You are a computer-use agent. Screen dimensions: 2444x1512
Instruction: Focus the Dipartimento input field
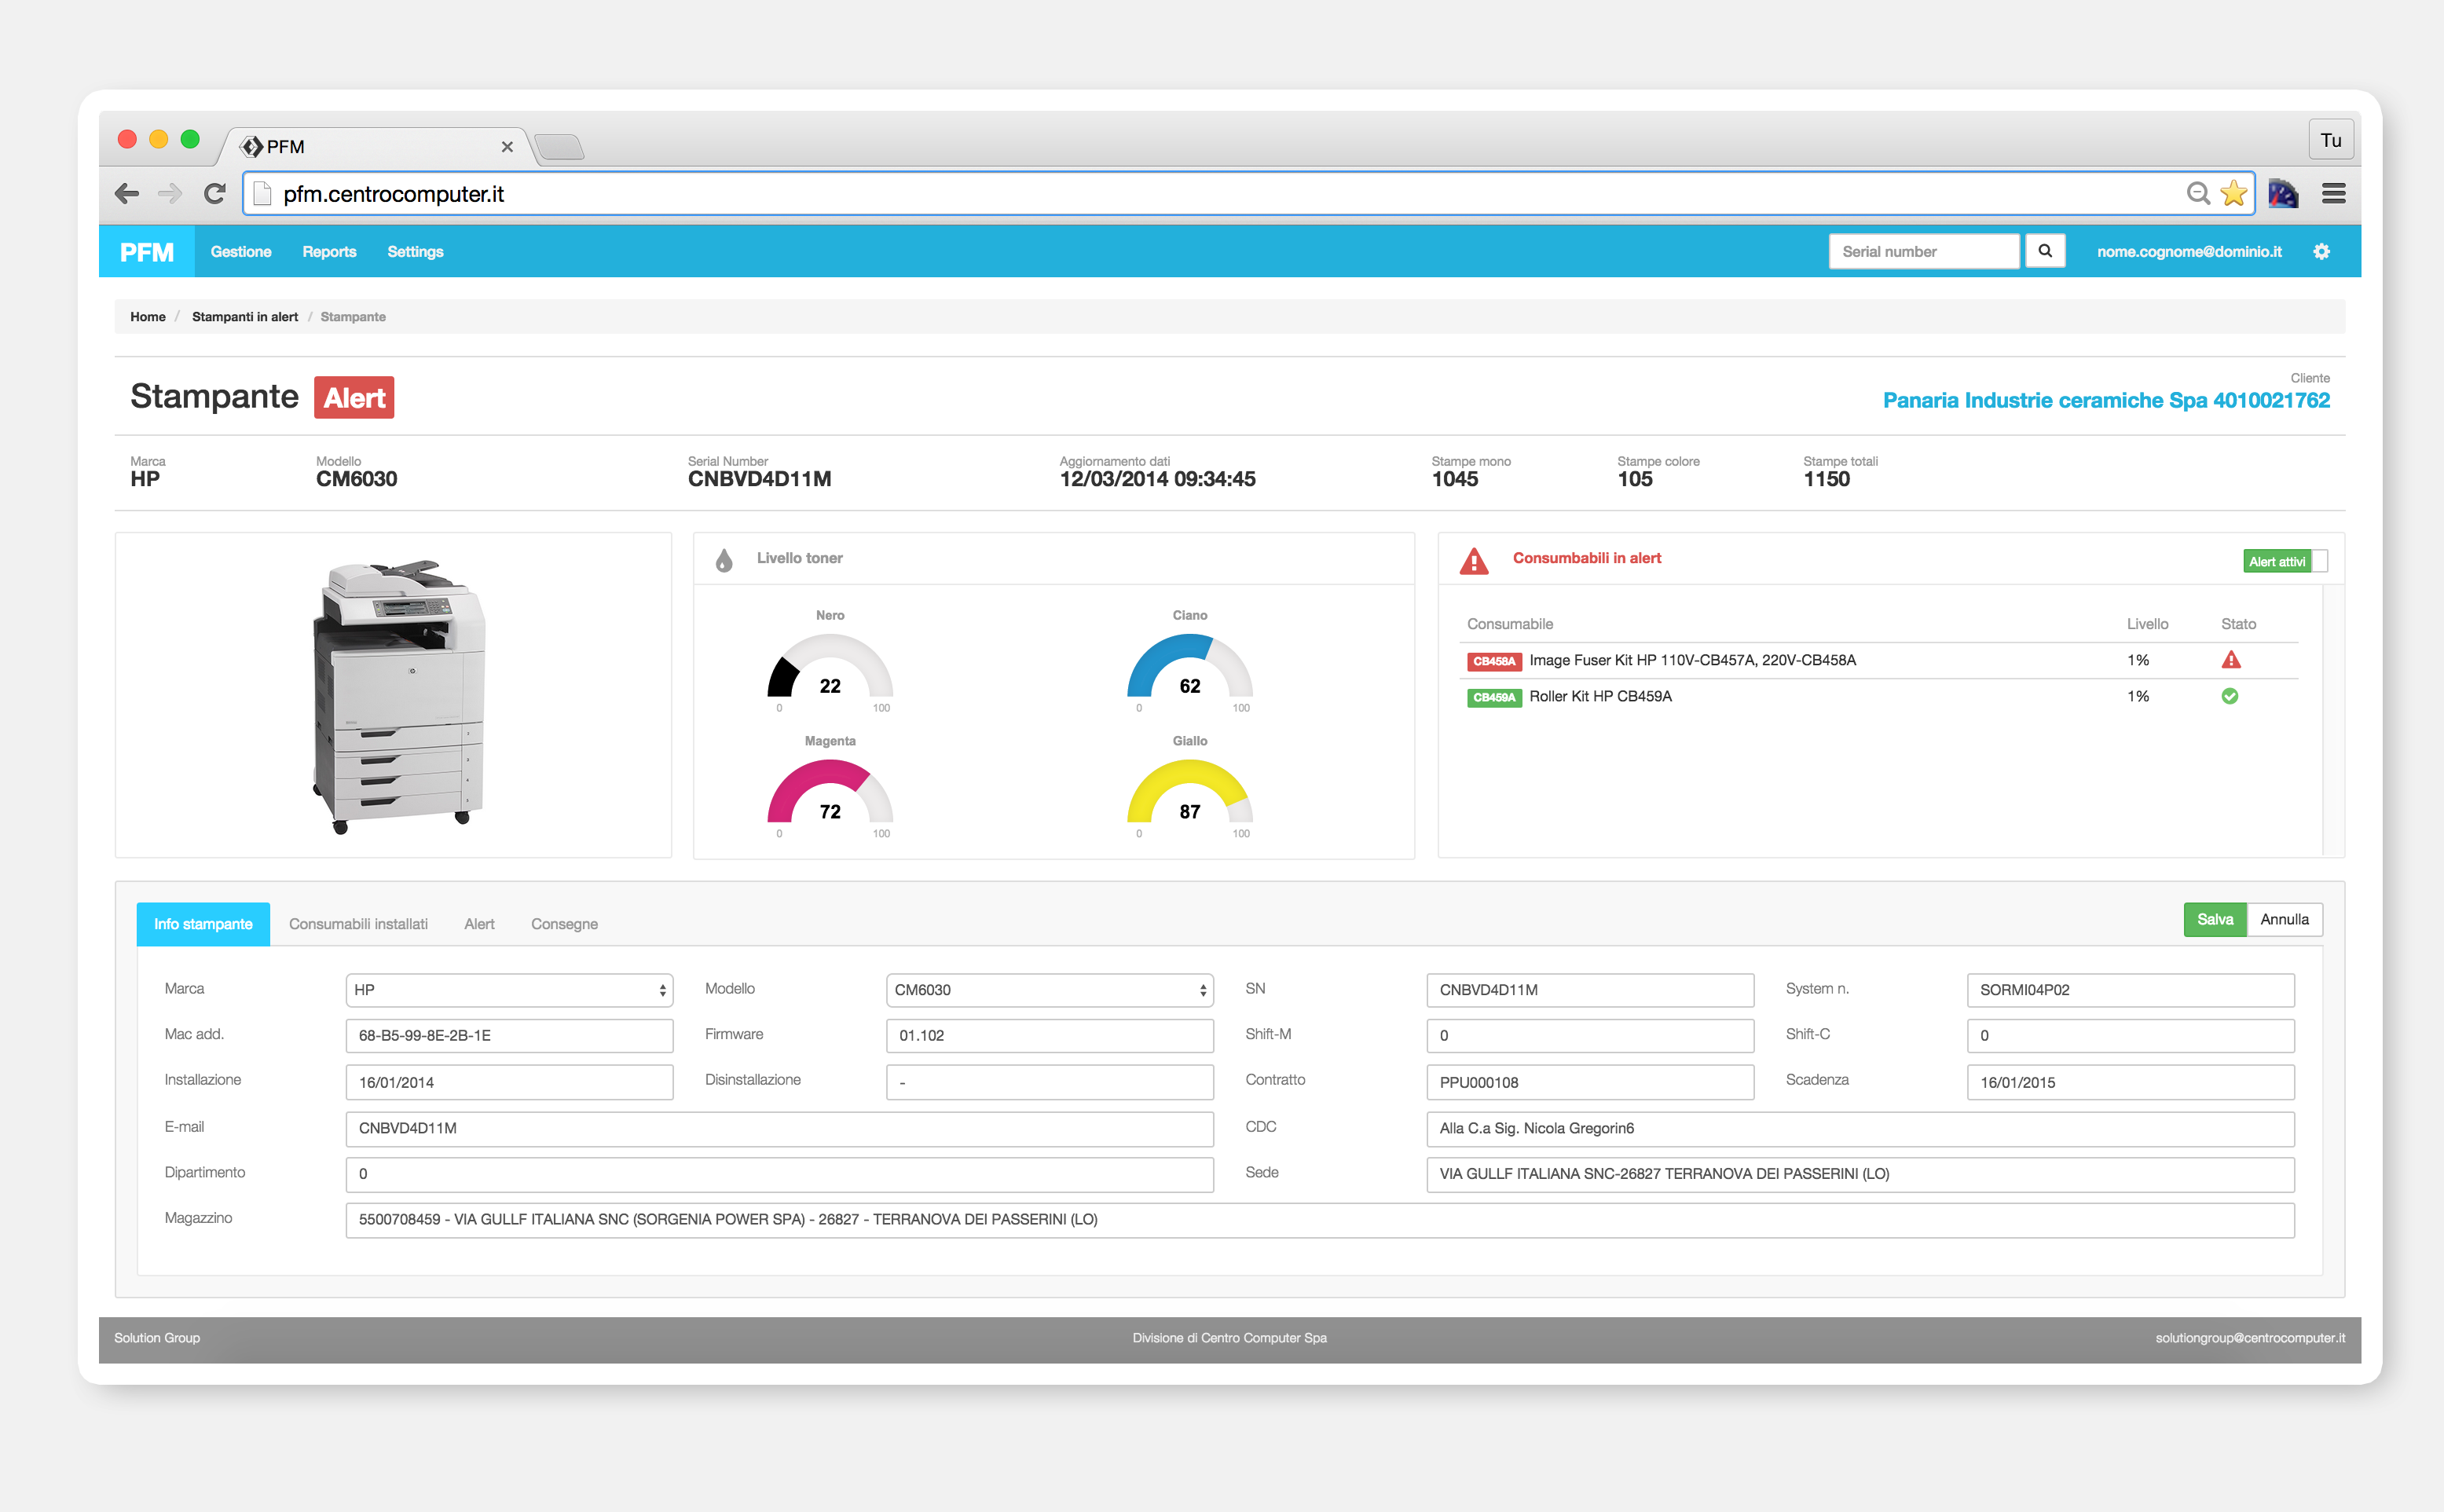pos(779,1174)
